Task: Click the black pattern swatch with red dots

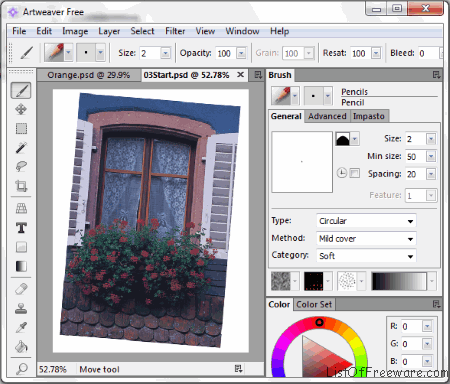Action: (313, 281)
